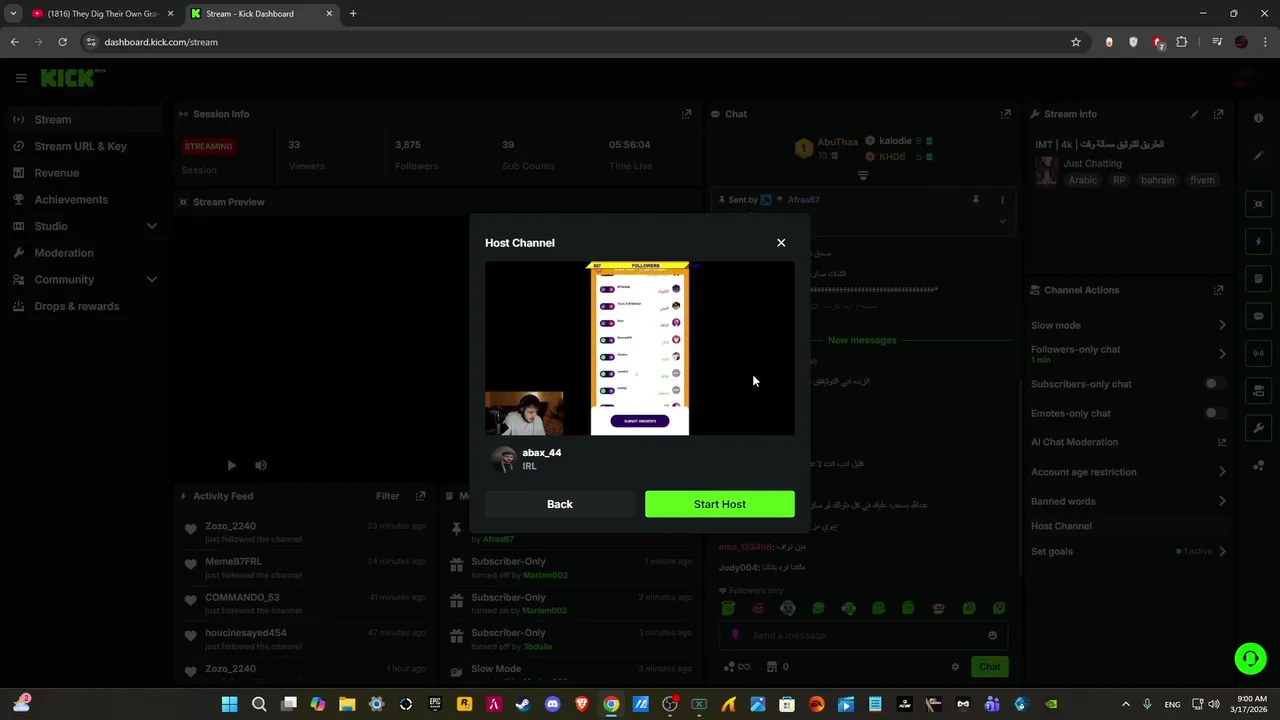This screenshot has height=720, width=1280.
Task: Select the chat bubble icon in the right rail
Action: 1259,316
